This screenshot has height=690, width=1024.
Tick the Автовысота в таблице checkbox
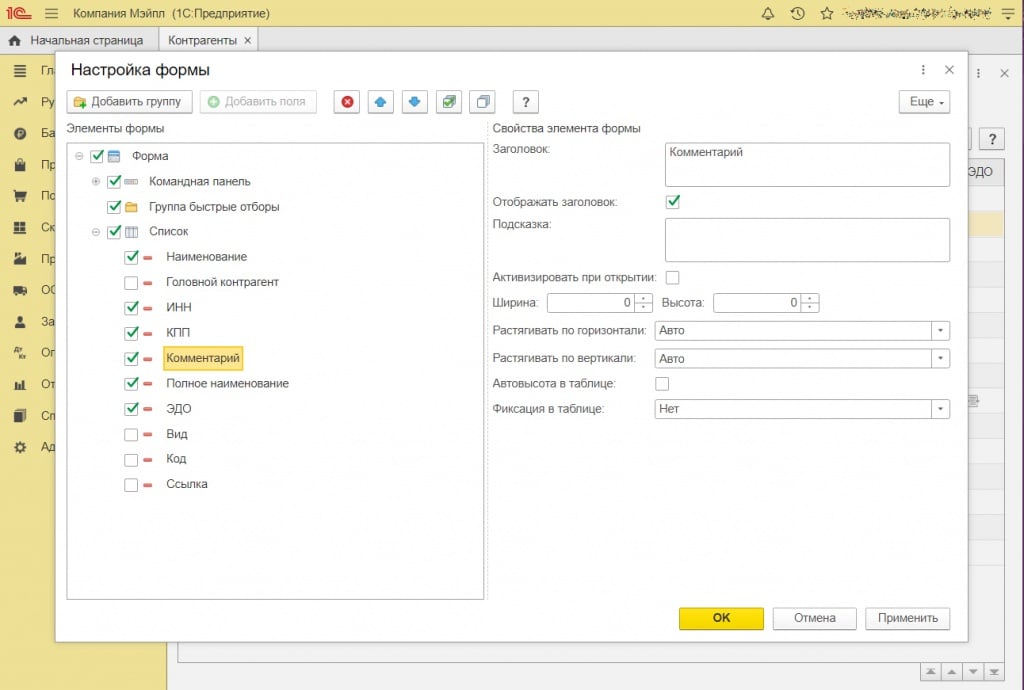coord(661,383)
